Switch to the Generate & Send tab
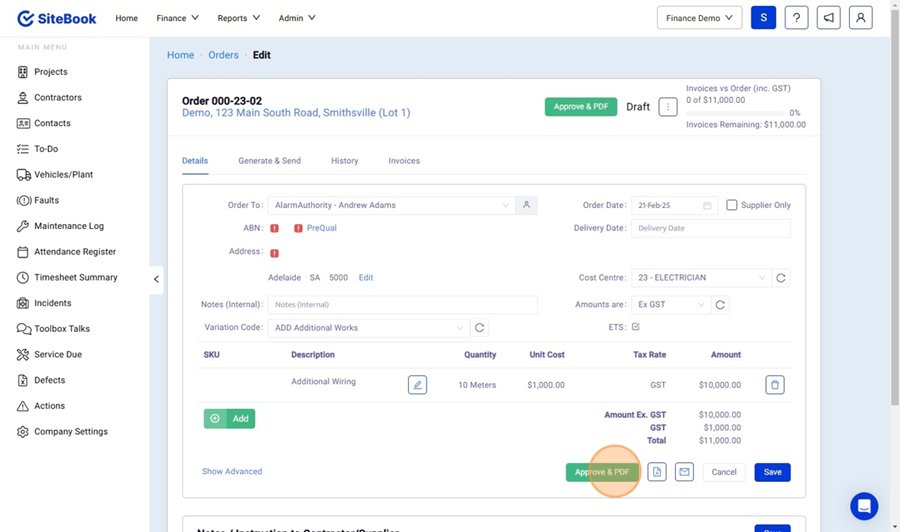Viewport: 900px width, 532px height. pos(269,161)
